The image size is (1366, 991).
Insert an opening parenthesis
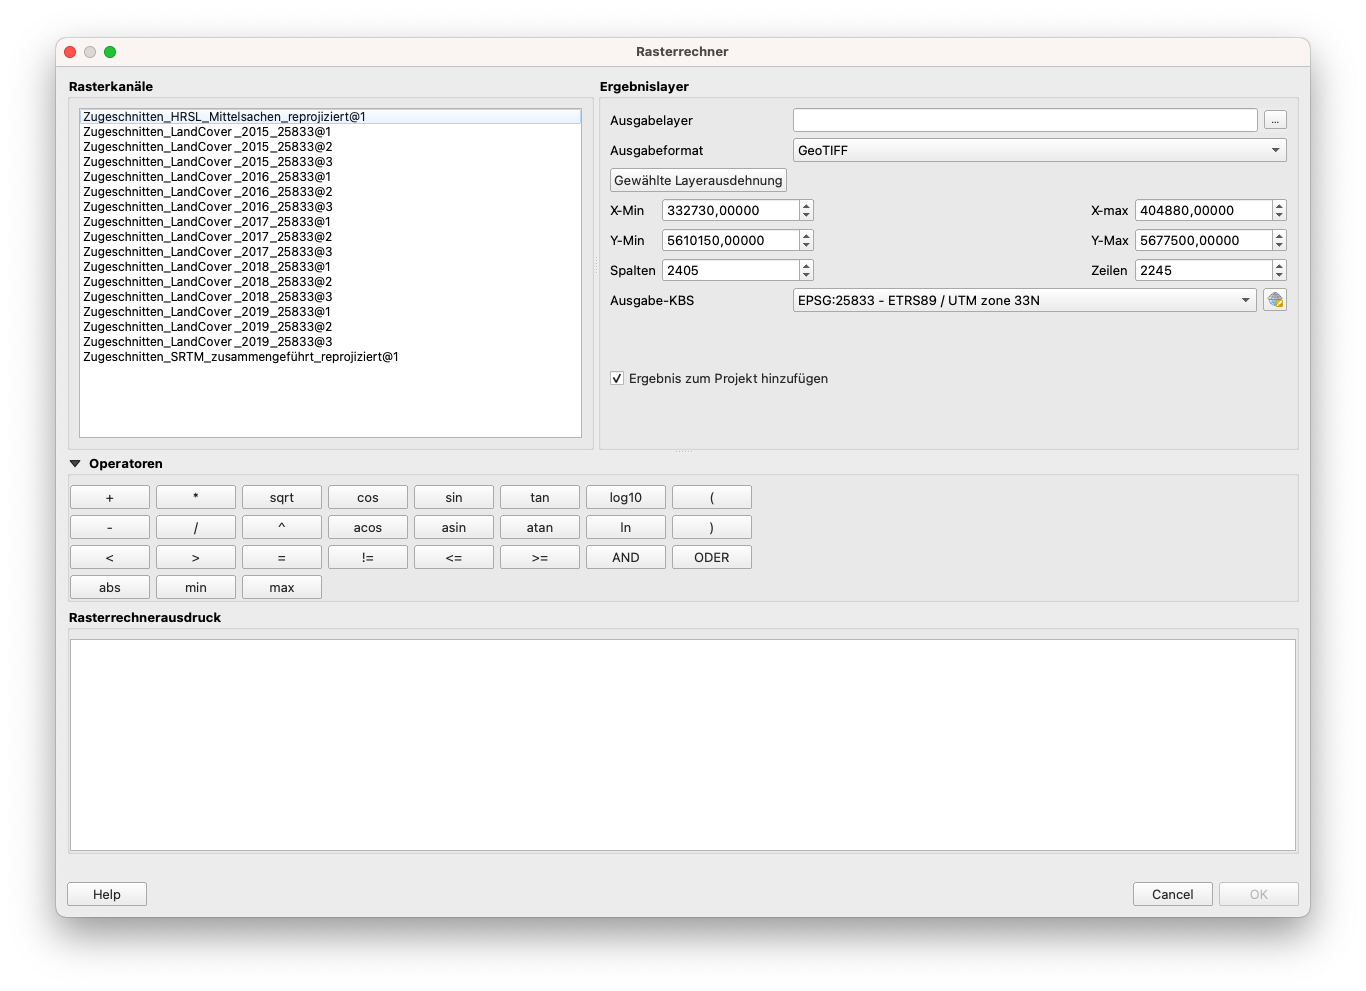pyautogui.click(x=712, y=497)
